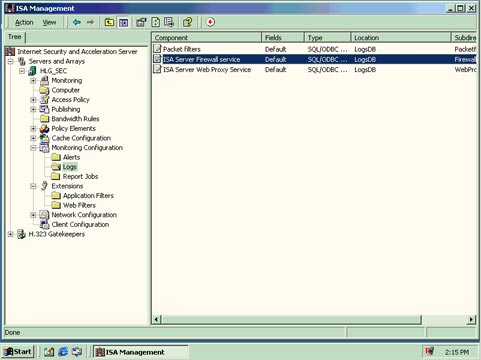Click the Policy Elements colored icon
Viewport: 481px width, 360px height.
pyautogui.click(x=44, y=129)
